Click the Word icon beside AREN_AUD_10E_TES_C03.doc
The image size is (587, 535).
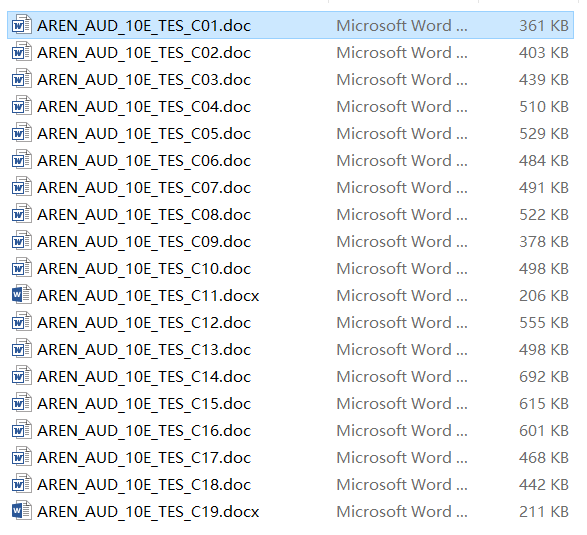tap(21, 79)
